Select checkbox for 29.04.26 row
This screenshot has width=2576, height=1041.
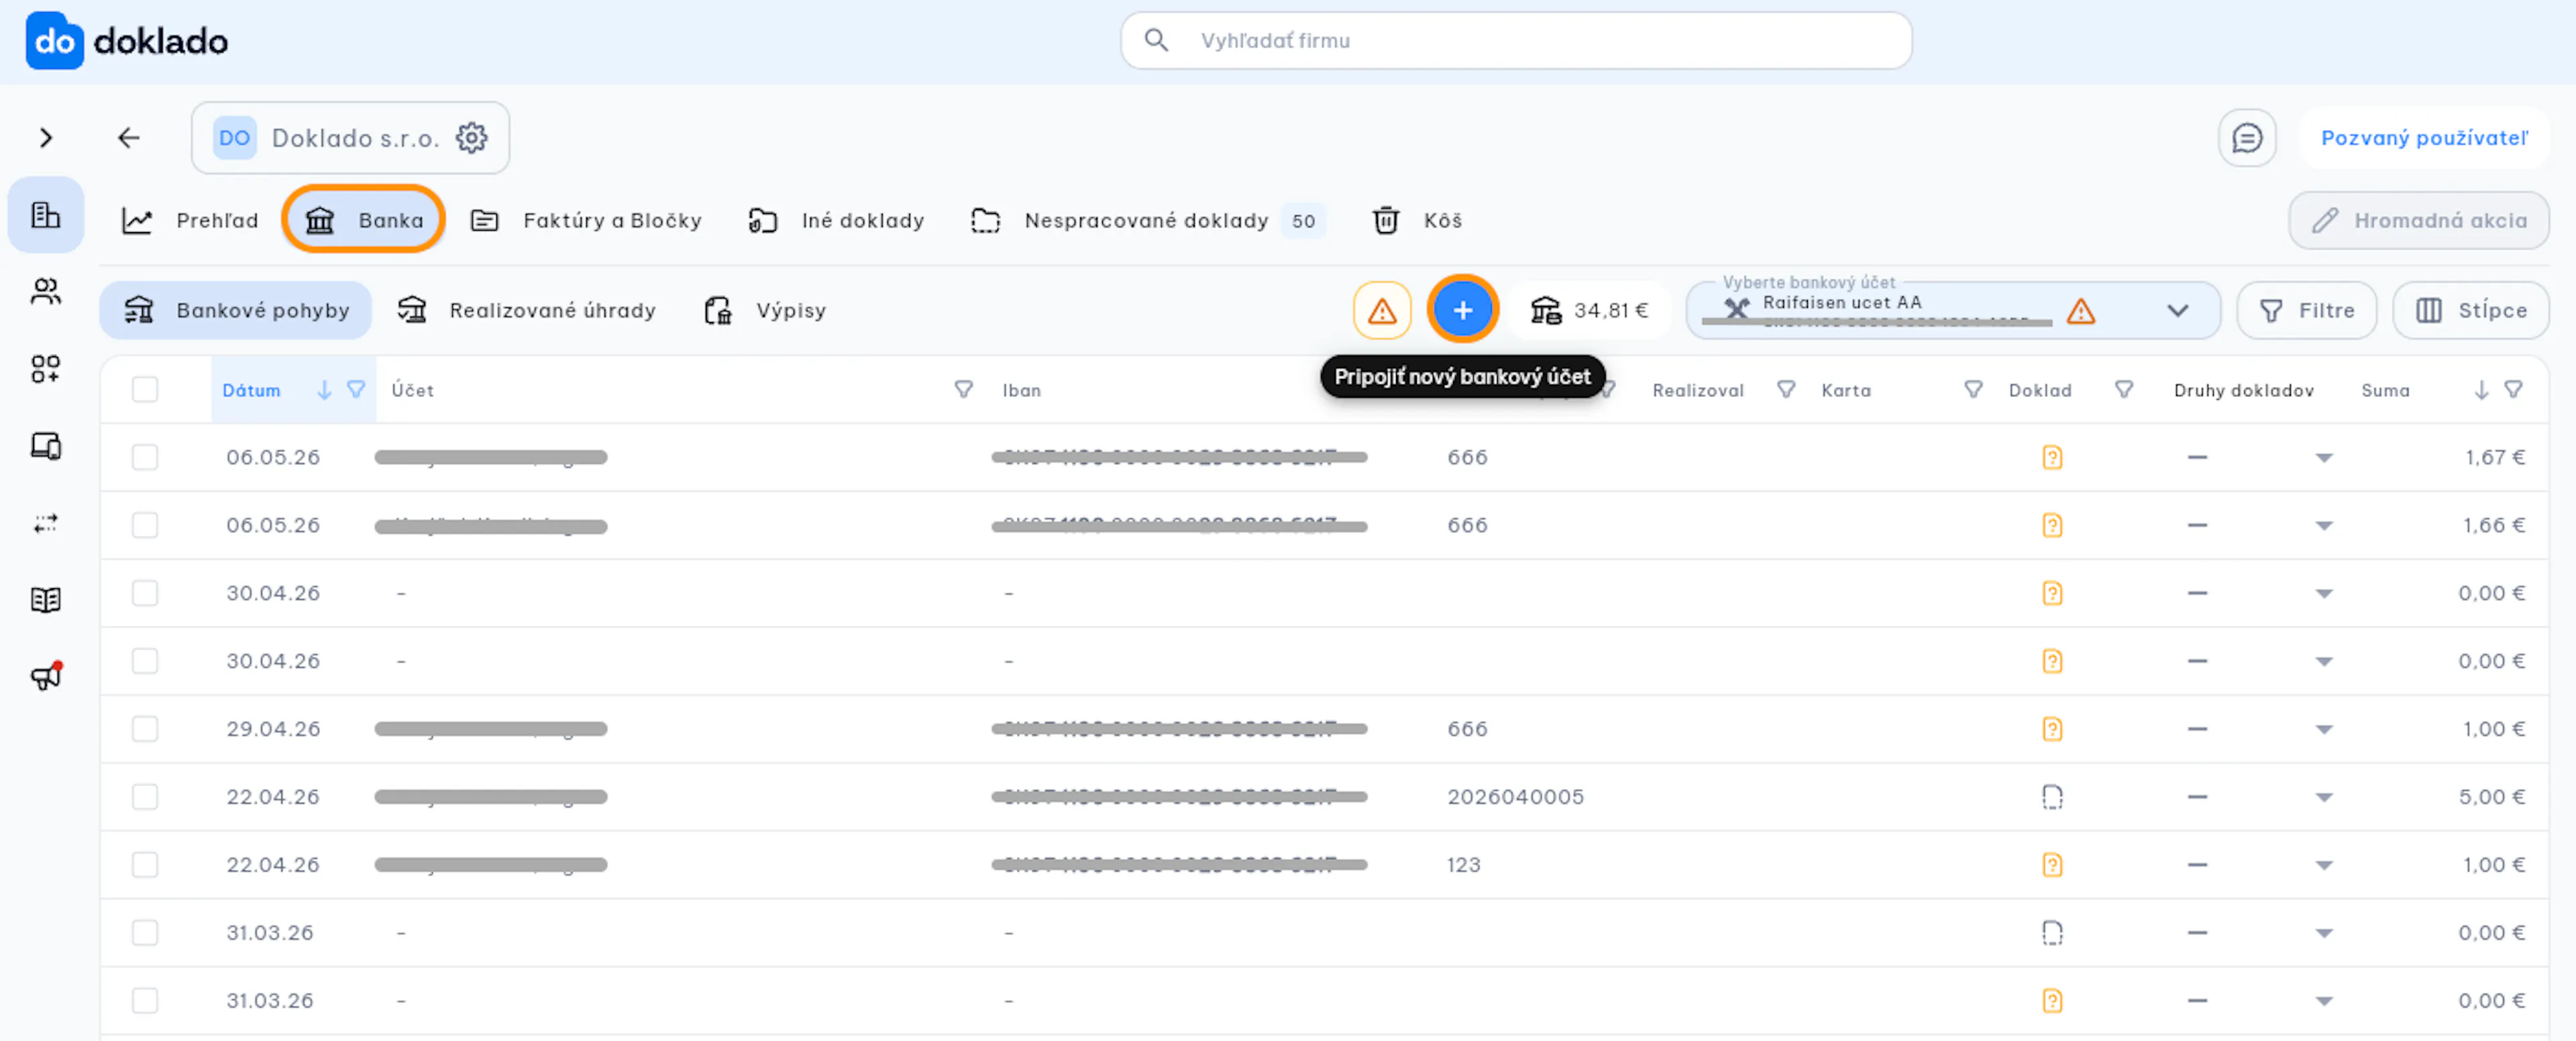point(145,730)
